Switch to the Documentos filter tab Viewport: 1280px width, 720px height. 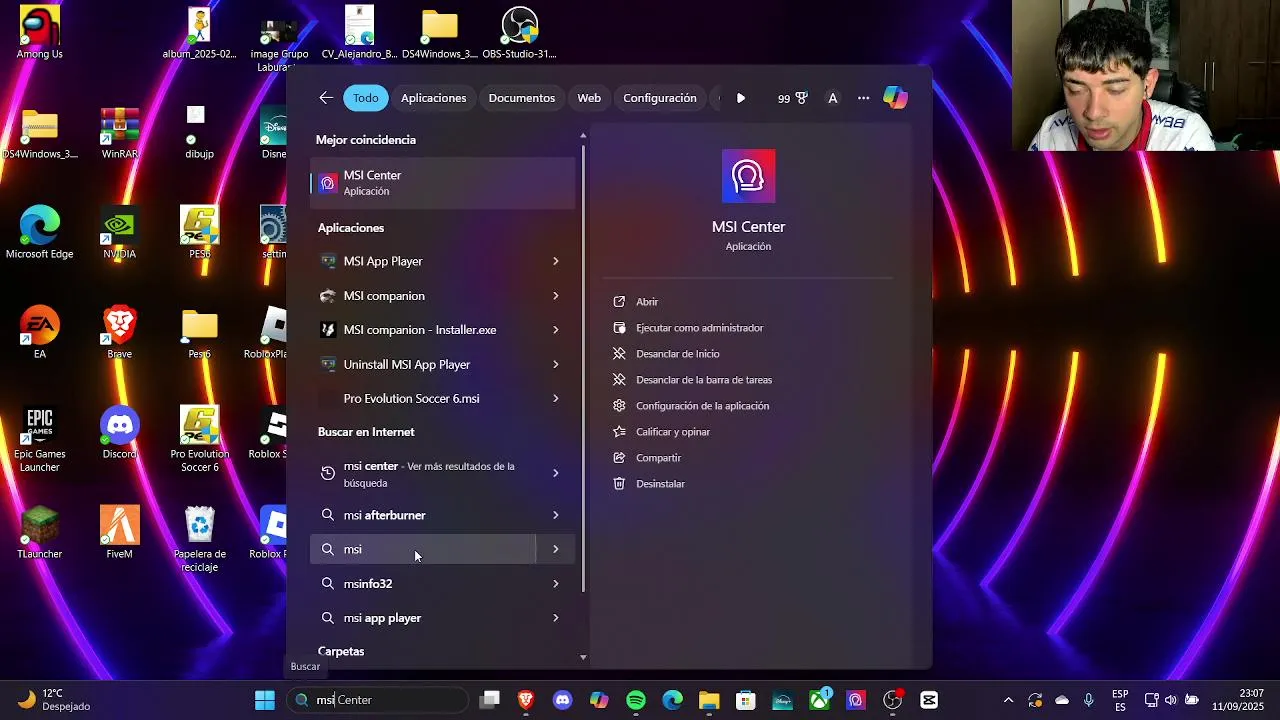[x=521, y=98]
